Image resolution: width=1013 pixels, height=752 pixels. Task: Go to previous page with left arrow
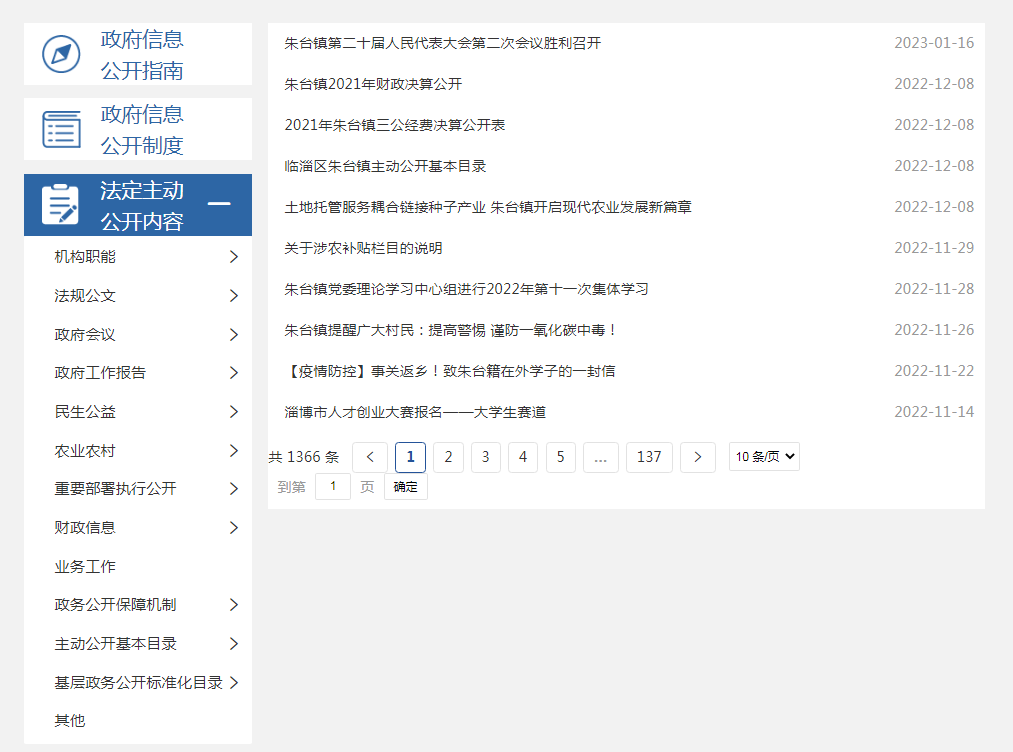pyautogui.click(x=370, y=457)
